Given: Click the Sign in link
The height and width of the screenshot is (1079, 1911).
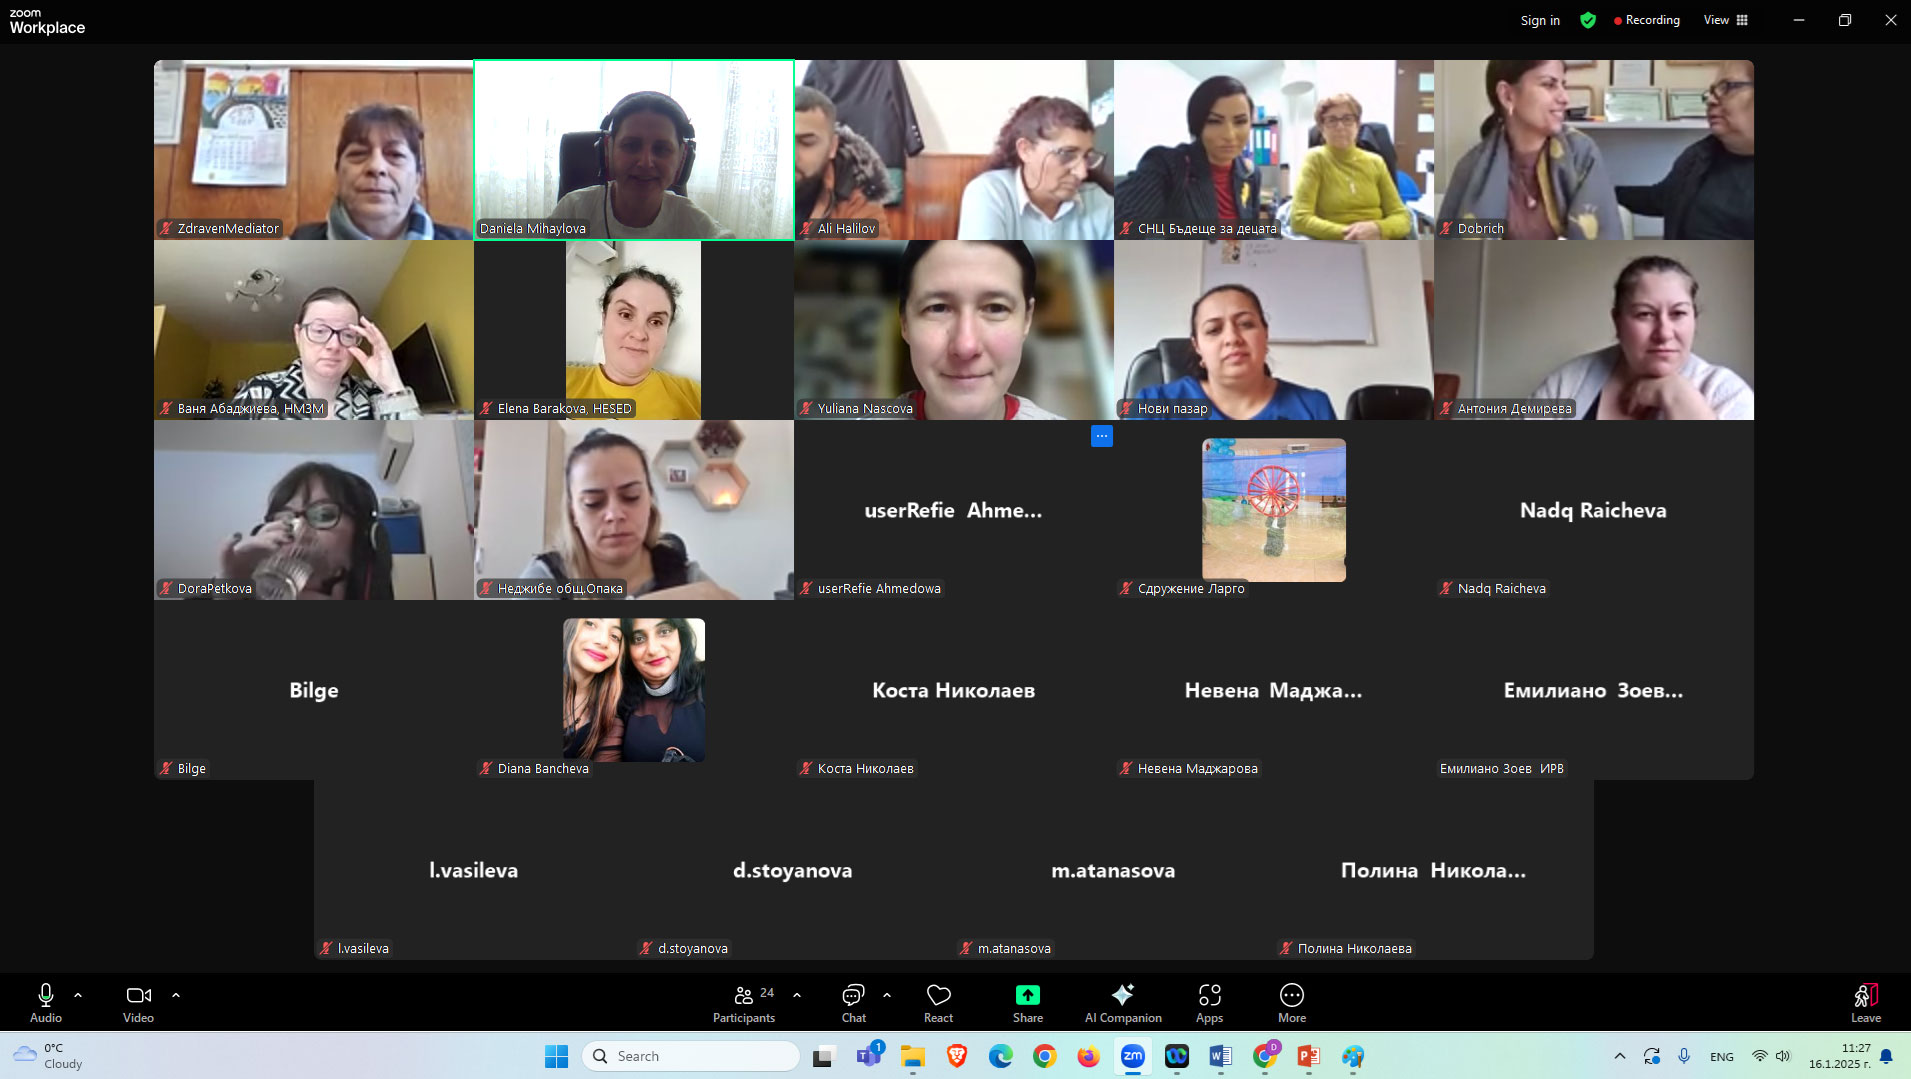Looking at the screenshot, I should coord(1540,20).
